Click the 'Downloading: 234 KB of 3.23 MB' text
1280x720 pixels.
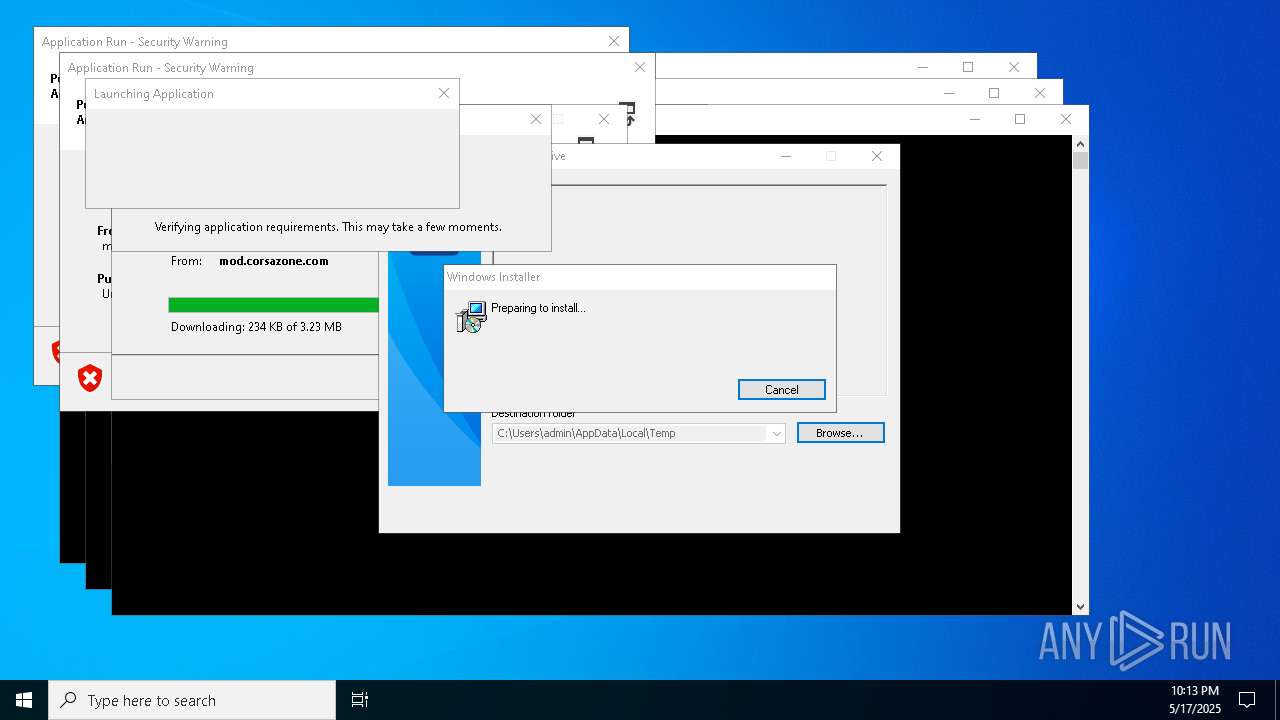[256, 327]
